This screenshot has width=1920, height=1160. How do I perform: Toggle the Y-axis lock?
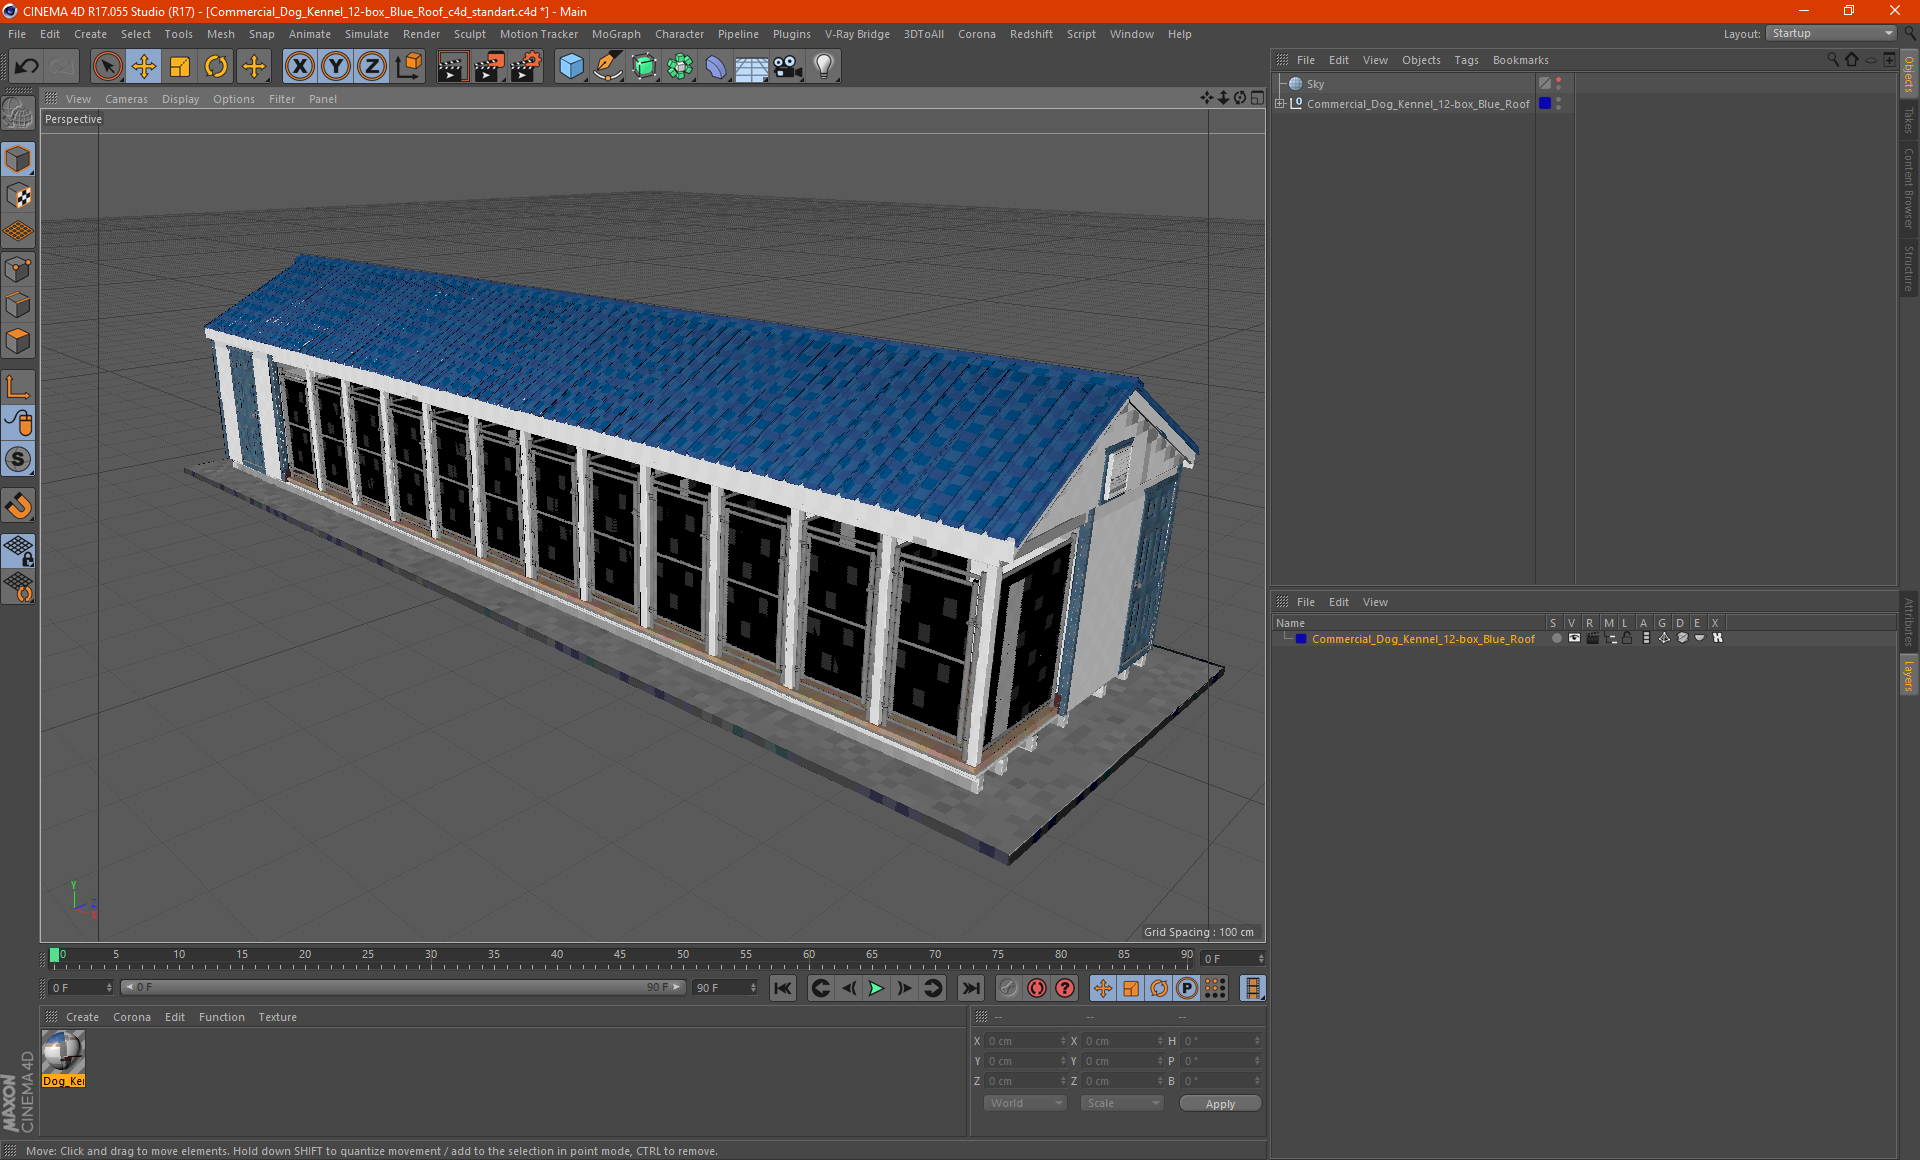336,67
